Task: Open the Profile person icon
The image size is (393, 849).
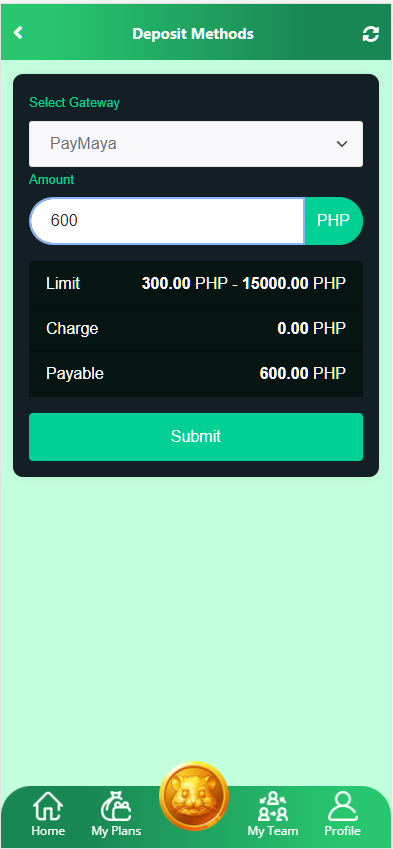Action: pos(343,807)
